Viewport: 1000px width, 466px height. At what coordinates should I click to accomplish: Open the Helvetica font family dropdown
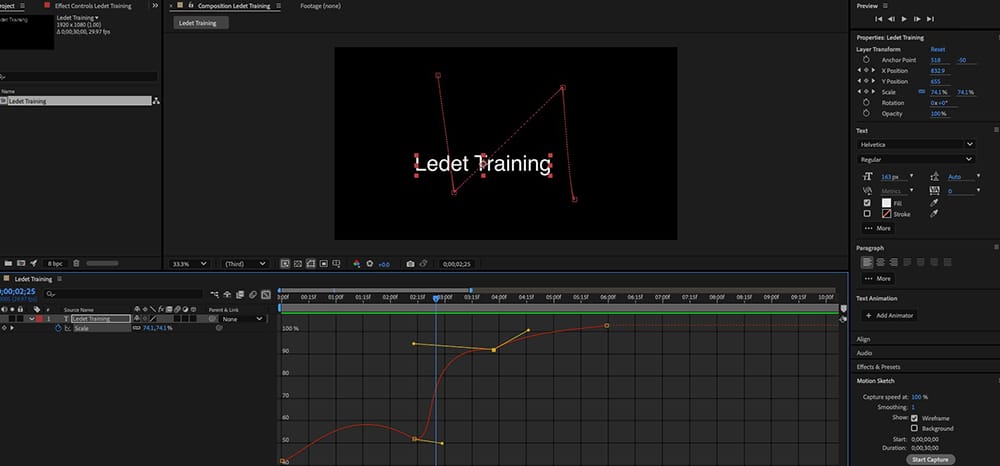[x=915, y=145]
